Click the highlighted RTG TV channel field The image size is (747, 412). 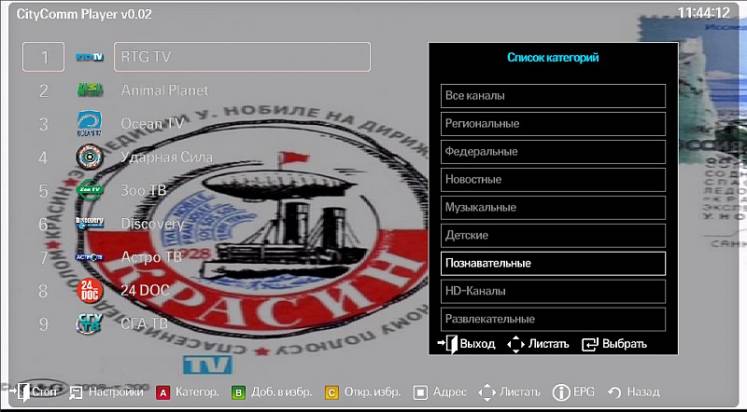click(x=242, y=57)
